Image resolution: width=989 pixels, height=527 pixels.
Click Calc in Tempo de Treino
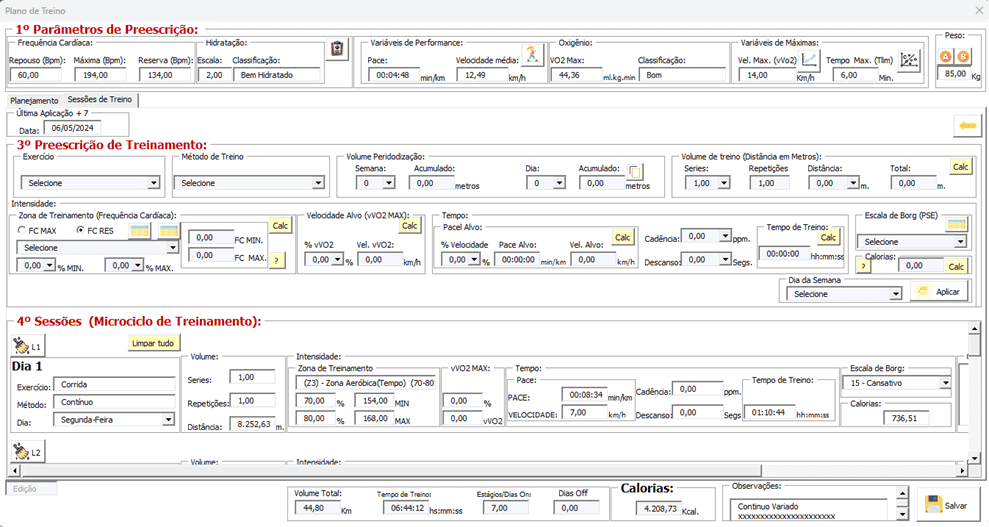(828, 237)
